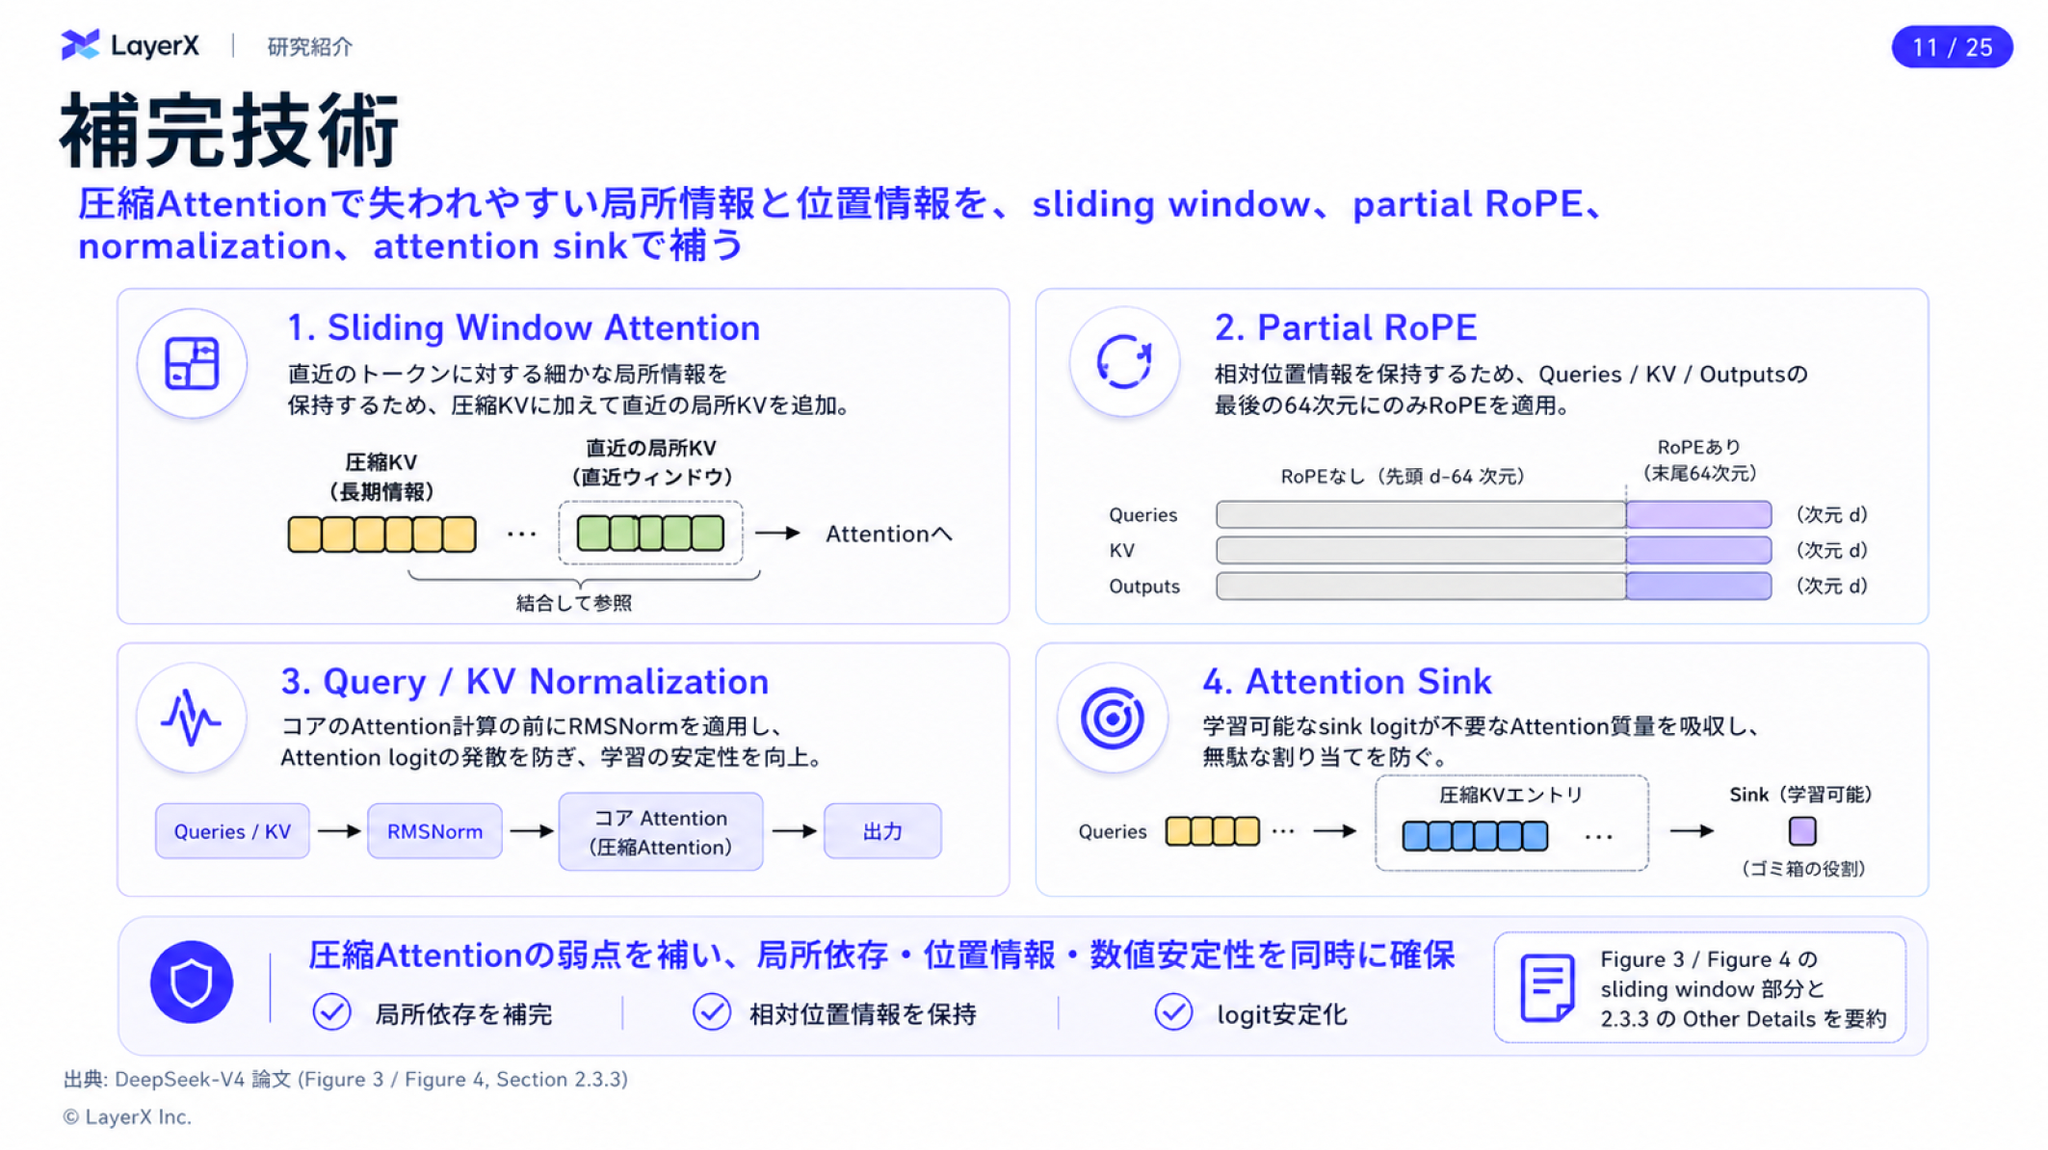Click the Query / KV Normalization waveform icon
This screenshot has height=1150, width=2048.
pos(191,717)
